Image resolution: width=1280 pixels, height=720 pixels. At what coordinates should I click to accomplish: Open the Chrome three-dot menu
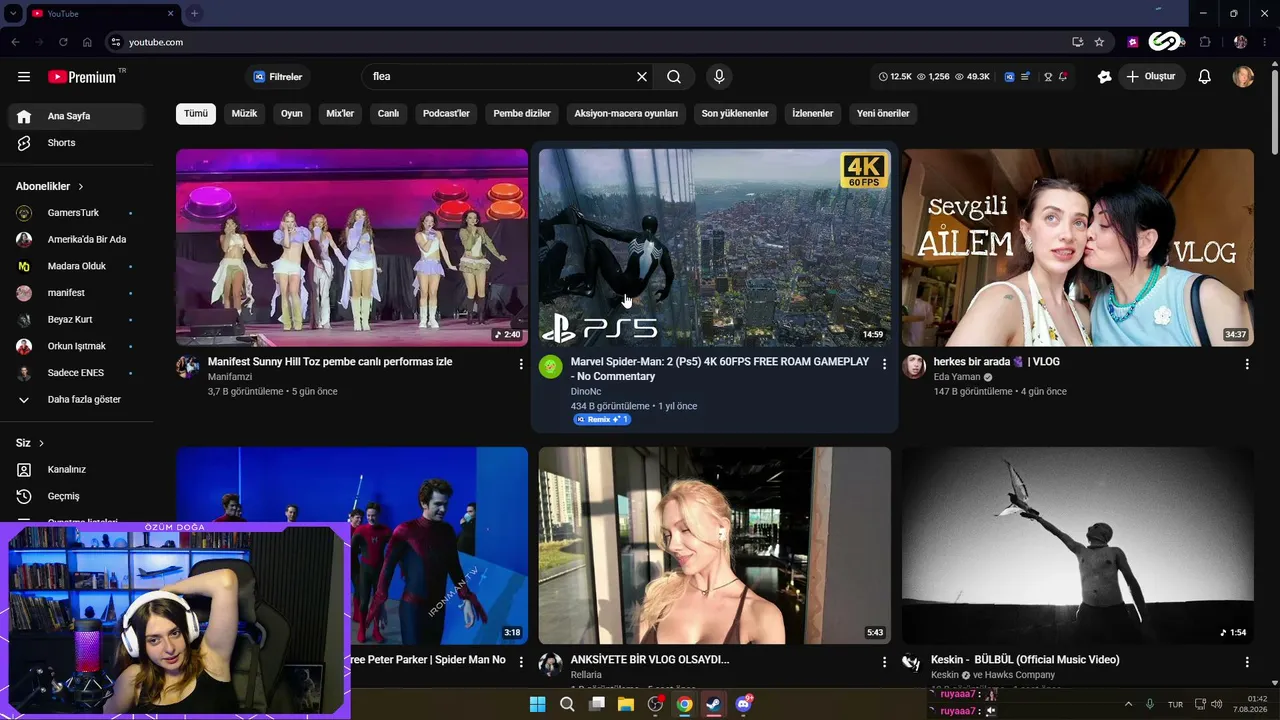(1265, 42)
